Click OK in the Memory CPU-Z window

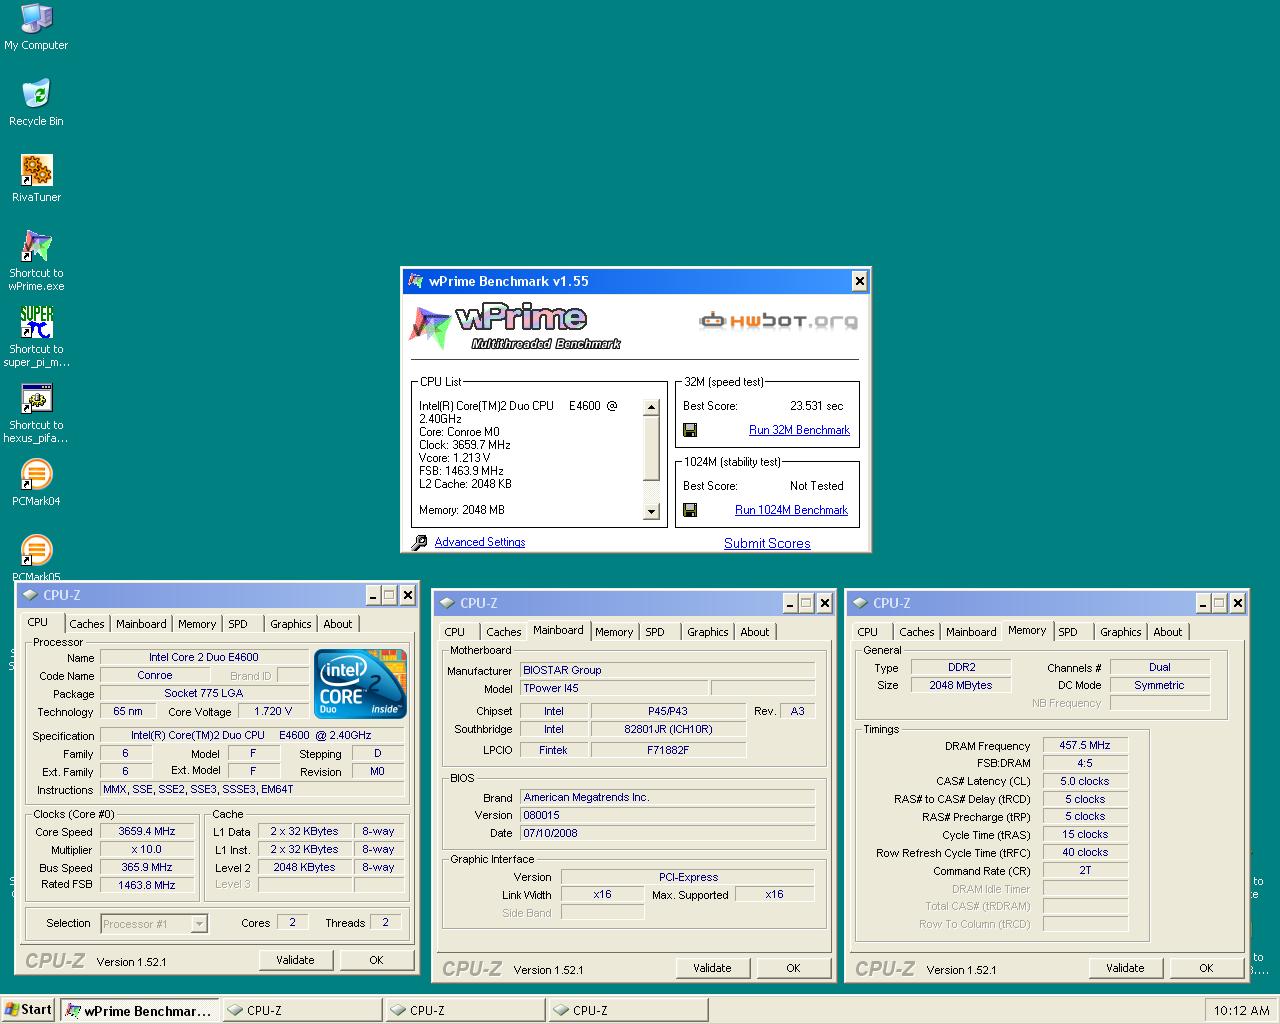[1206, 968]
